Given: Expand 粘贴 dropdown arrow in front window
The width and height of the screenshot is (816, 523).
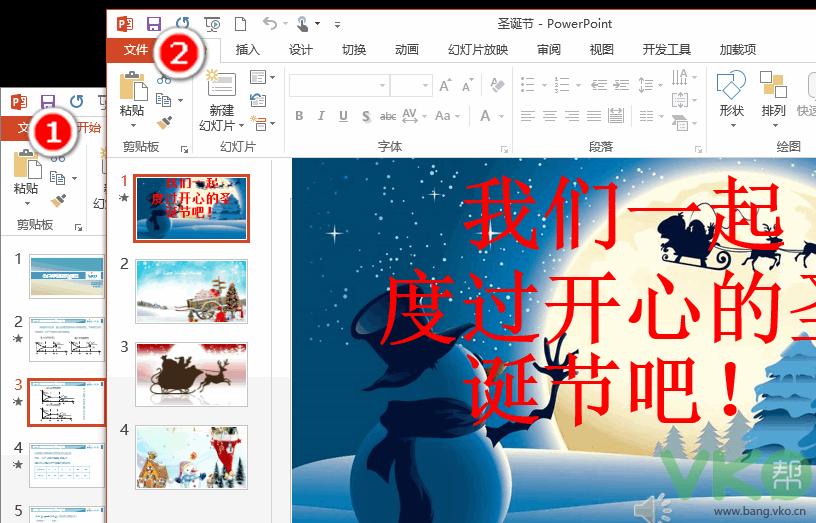Looking at the screenshot, I should tap(133, 125).
